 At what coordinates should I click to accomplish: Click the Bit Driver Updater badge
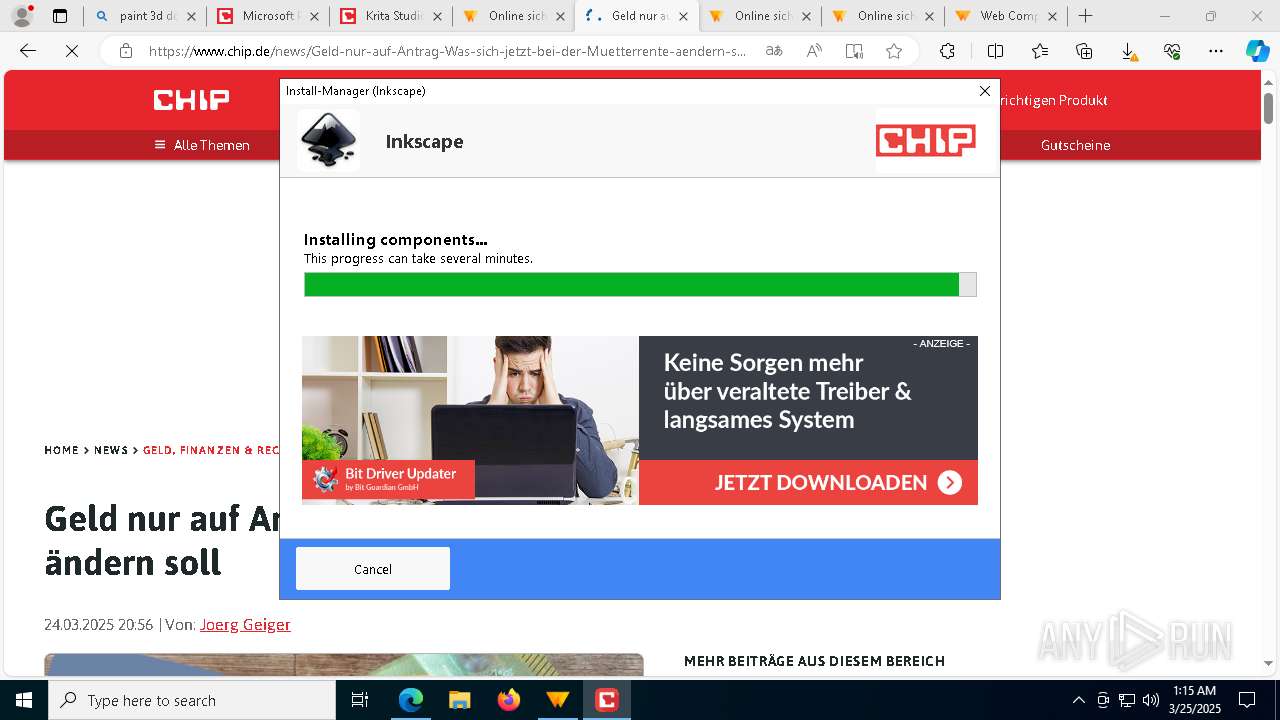coord(388,479)
